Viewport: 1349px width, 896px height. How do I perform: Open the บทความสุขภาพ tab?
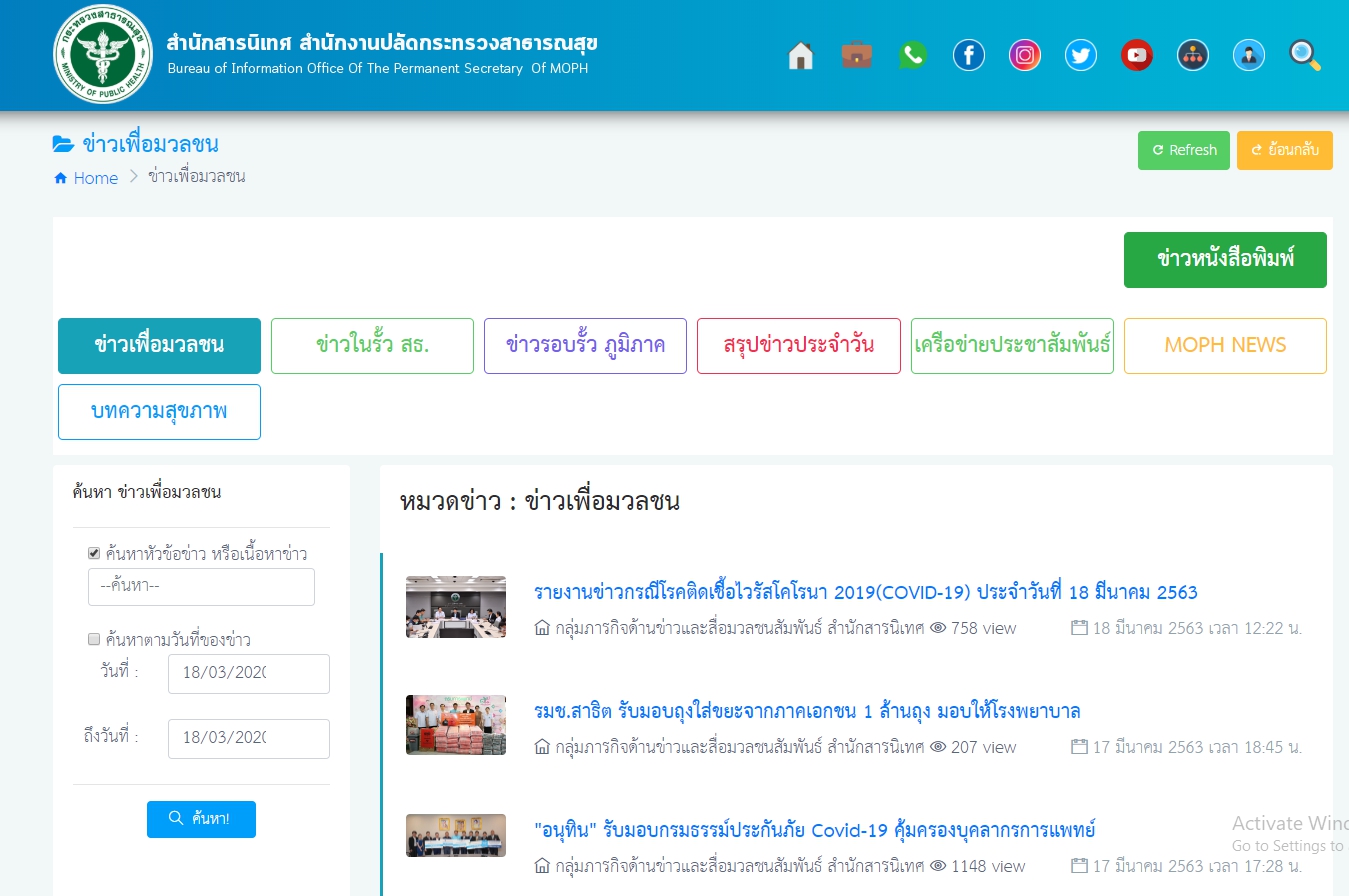[159, 412]
